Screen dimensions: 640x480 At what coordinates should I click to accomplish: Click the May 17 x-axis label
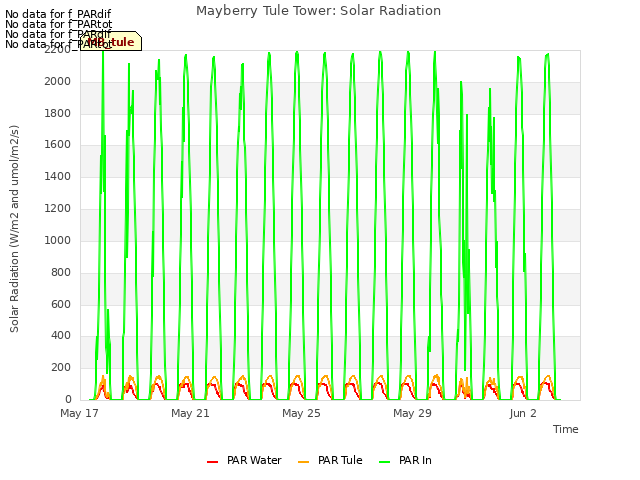point(79,413)
